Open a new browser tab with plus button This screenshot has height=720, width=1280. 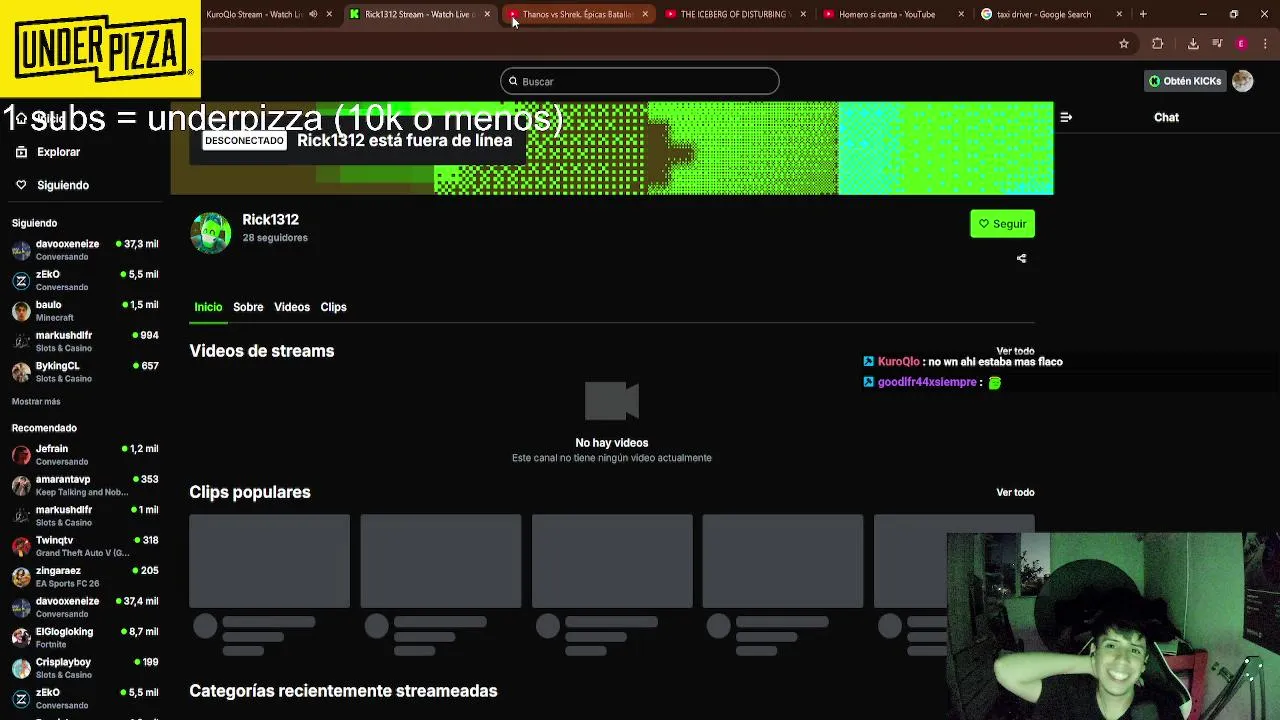click(1143, 14)
